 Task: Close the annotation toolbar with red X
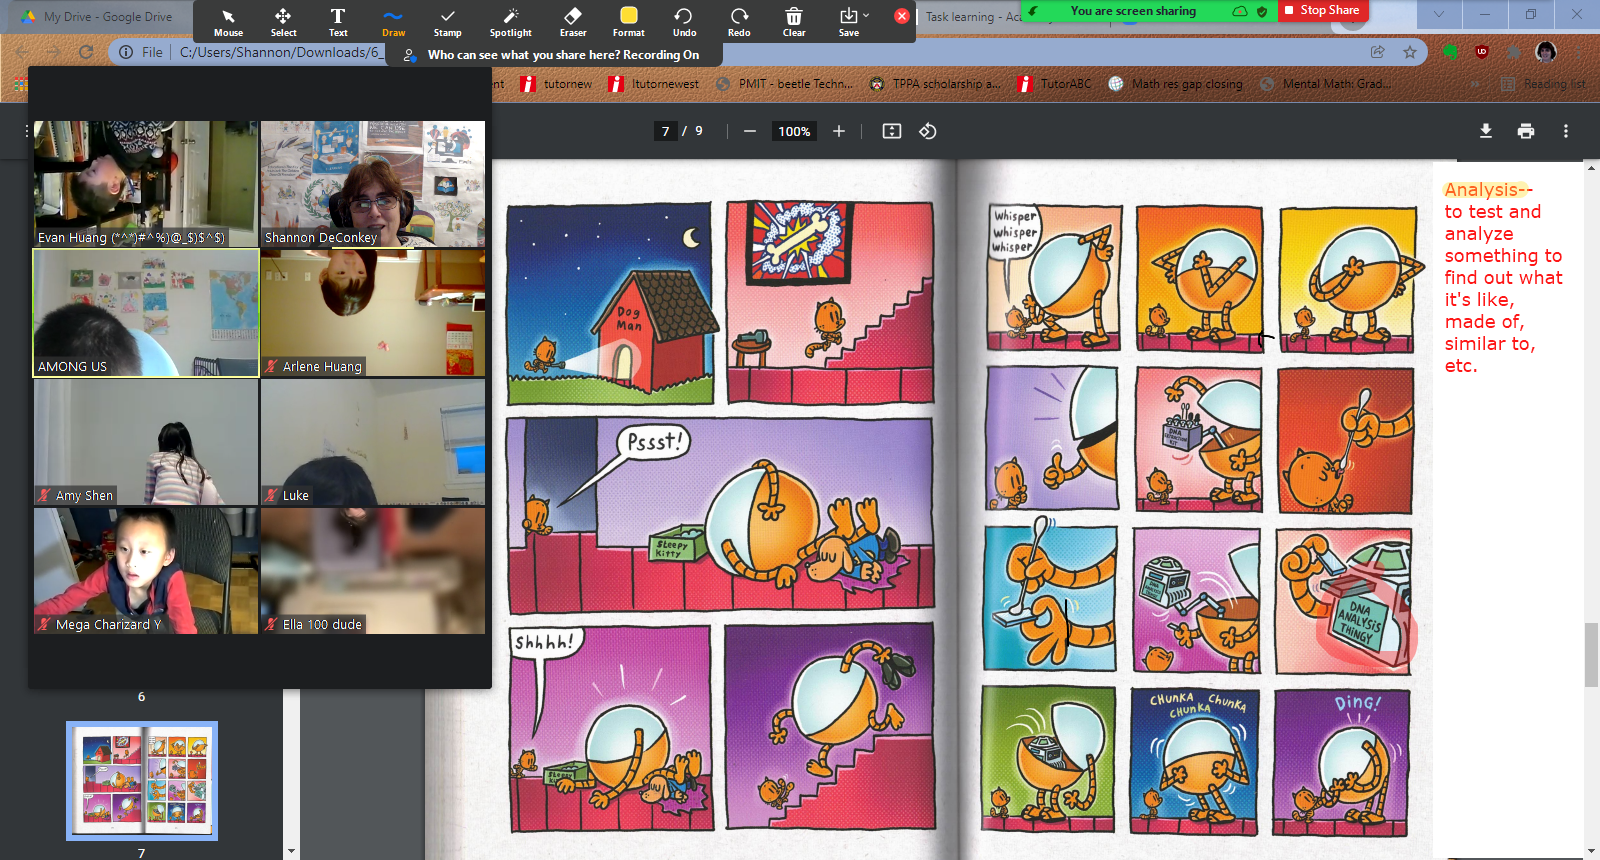coord(902,16)
